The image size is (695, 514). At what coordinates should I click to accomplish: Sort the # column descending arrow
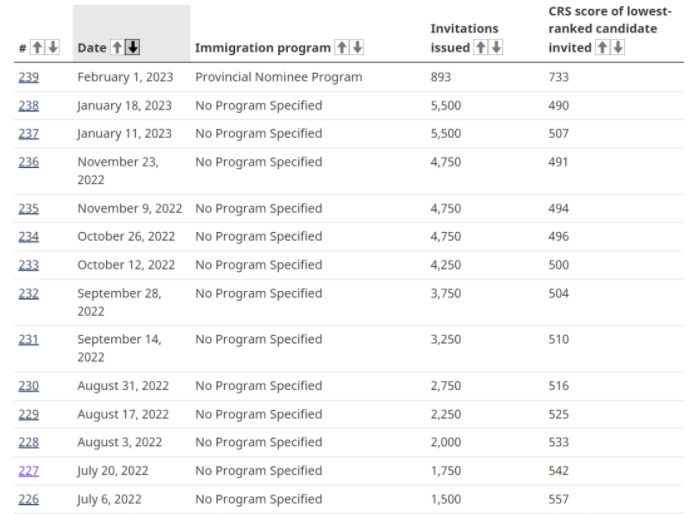[x=53, y=47]
